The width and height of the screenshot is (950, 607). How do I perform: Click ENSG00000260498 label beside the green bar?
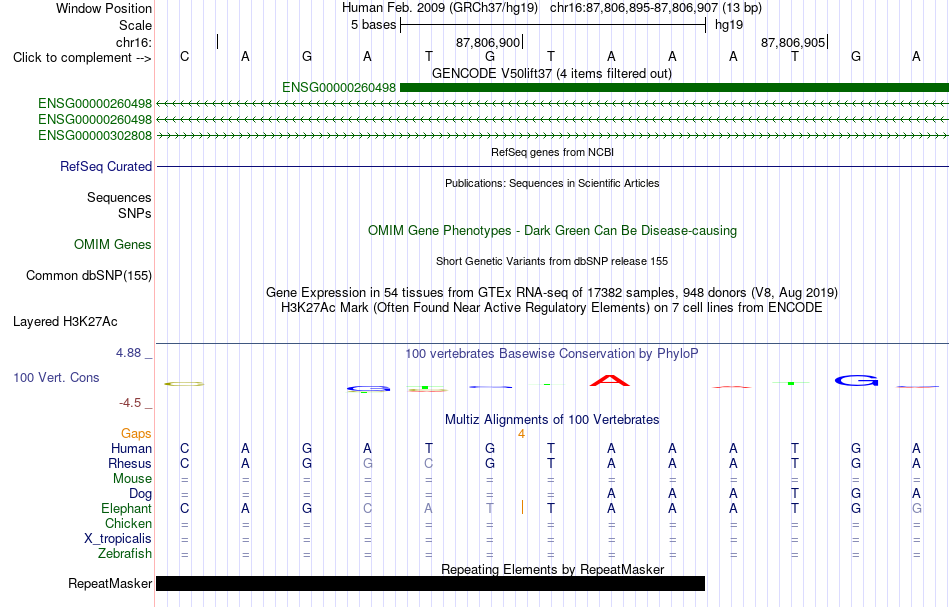(x=339, y=88)
